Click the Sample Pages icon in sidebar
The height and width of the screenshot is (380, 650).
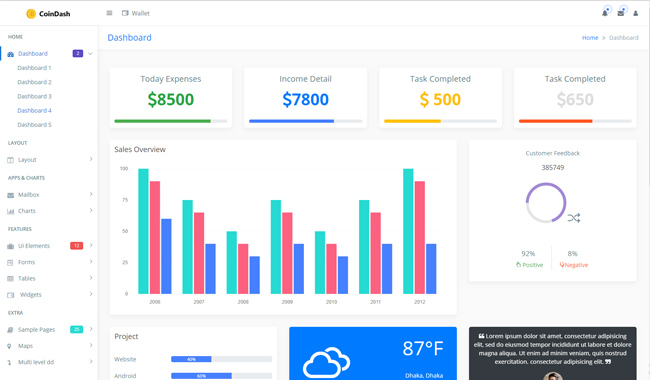(10, 330)
